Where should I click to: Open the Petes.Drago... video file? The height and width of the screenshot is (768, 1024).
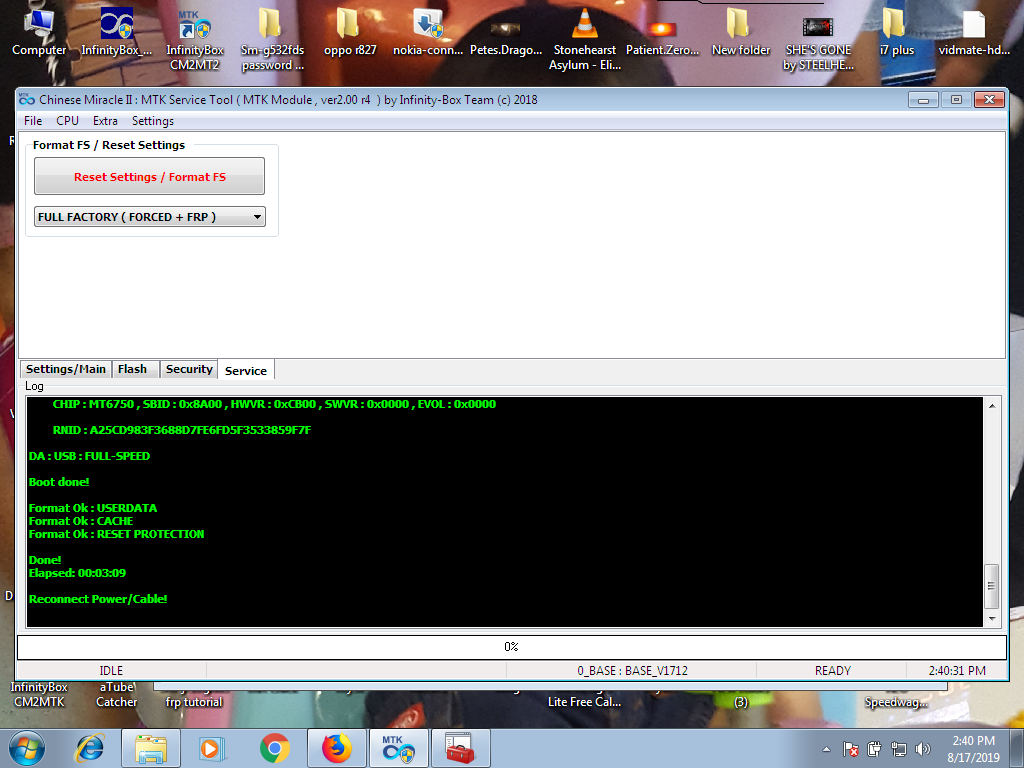pos(505,36)
